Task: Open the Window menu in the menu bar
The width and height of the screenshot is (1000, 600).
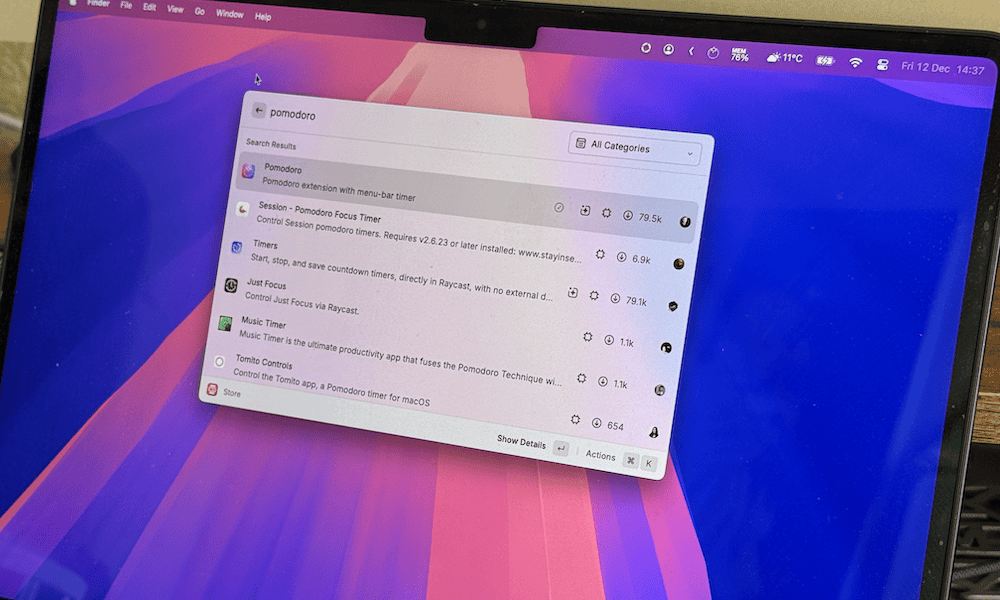Action: (x=230, y=13)
